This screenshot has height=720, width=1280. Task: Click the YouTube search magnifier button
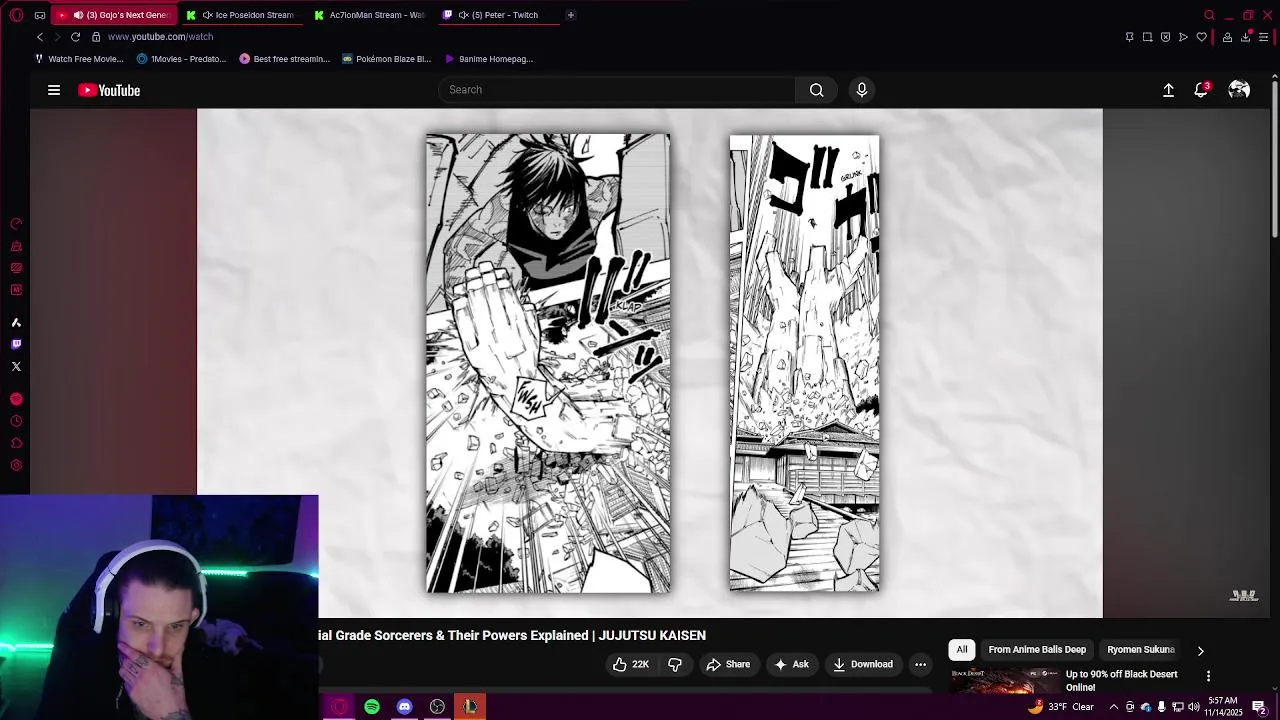(x=817, y=90)
